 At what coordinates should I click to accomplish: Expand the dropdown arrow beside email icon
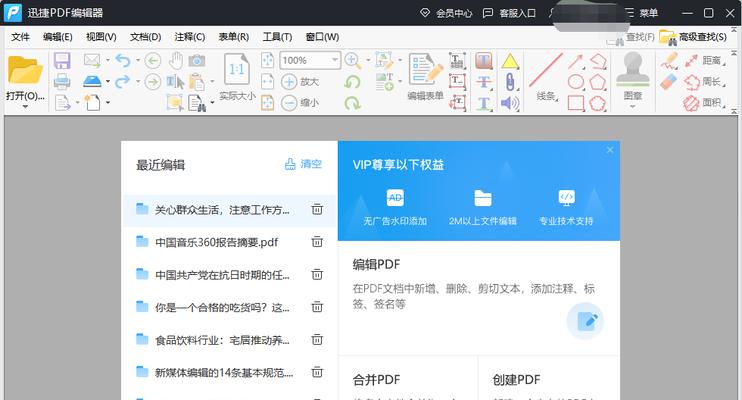108,60
